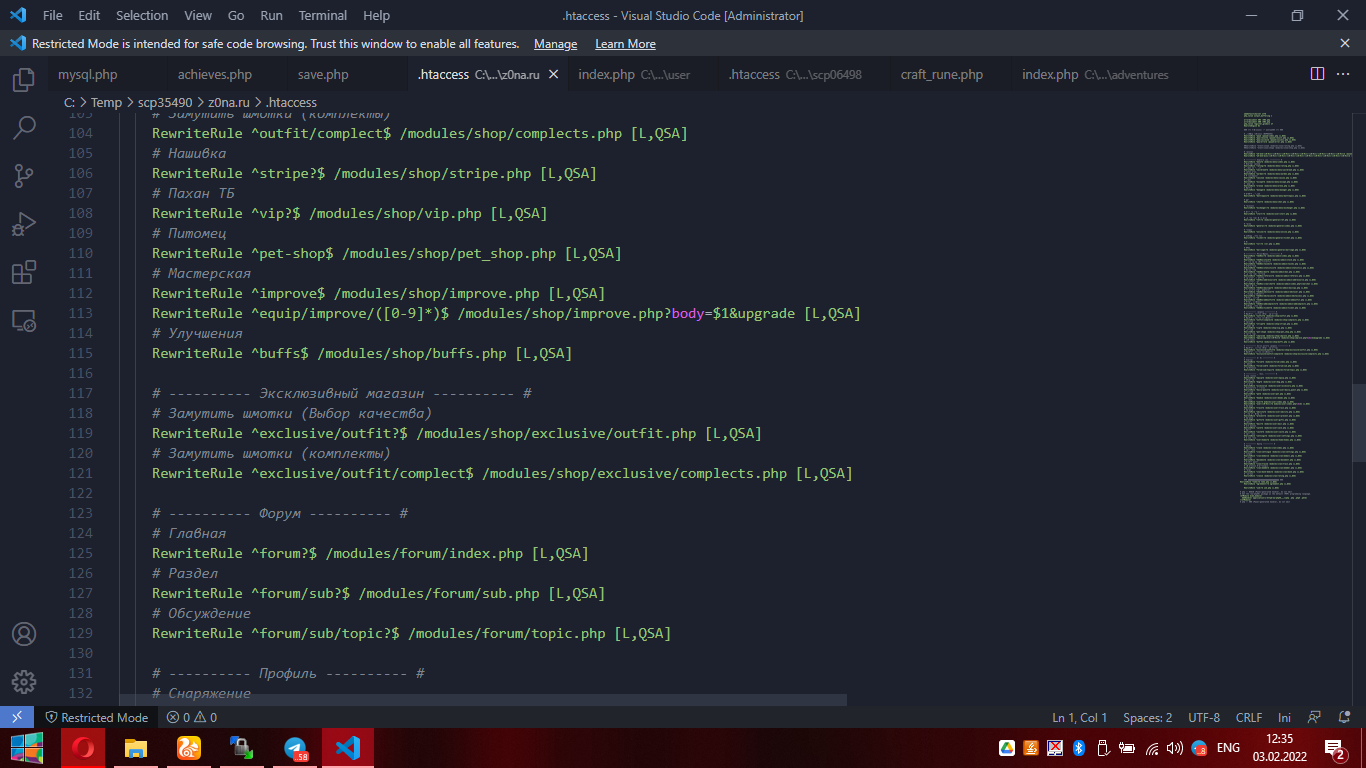Open the Remote Explorer icon
Screen dimensions: 1366x768
[x=24, y=320]
